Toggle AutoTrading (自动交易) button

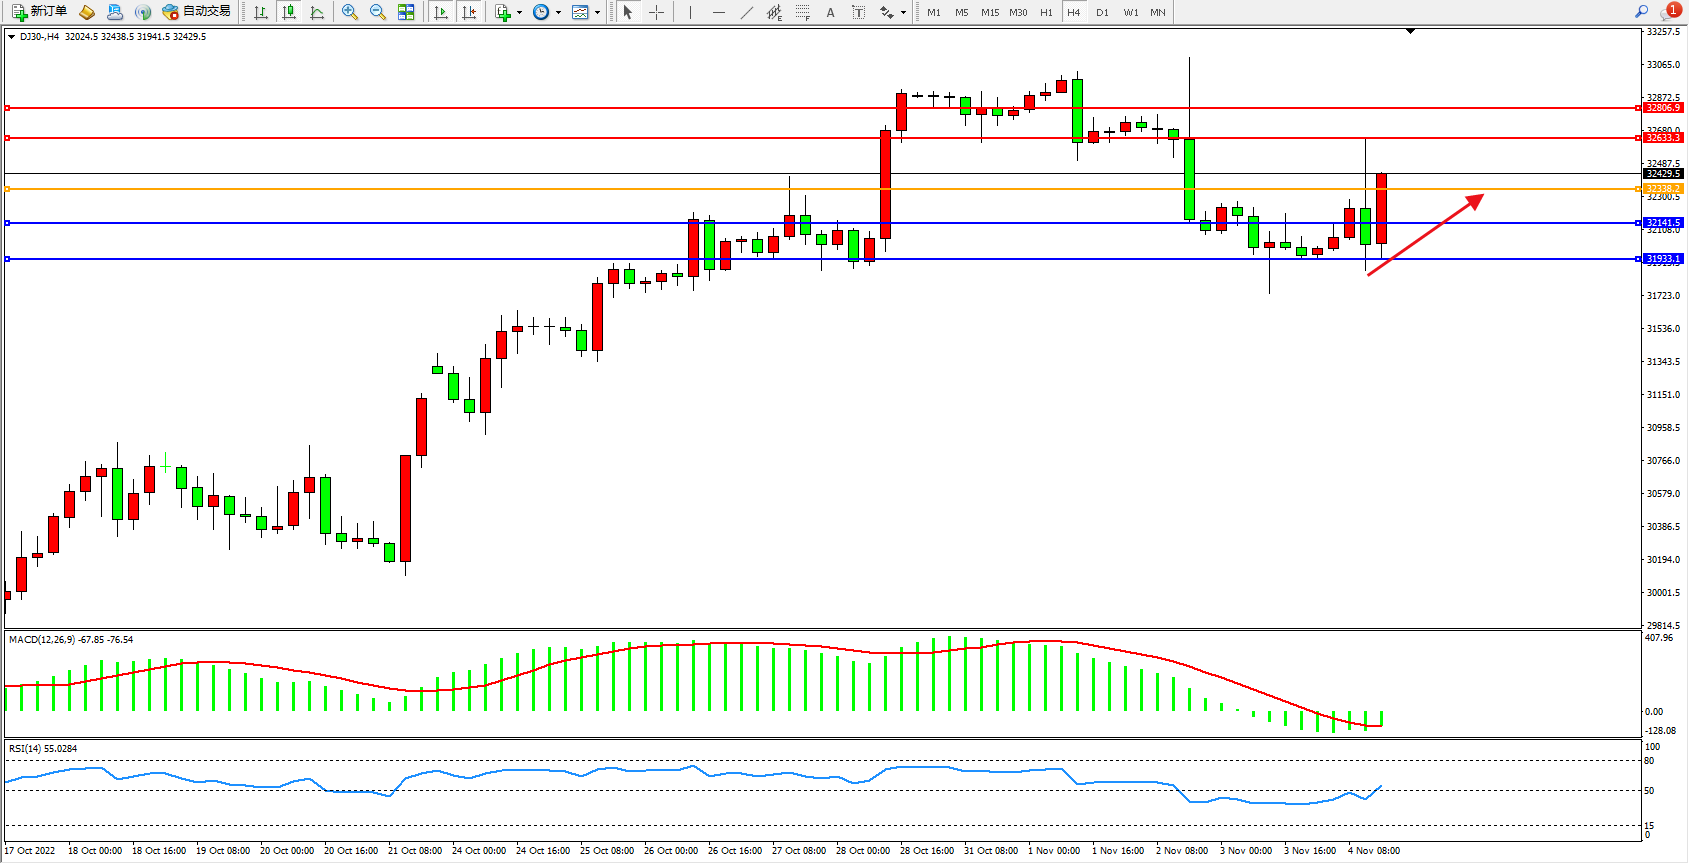point(197,12)
